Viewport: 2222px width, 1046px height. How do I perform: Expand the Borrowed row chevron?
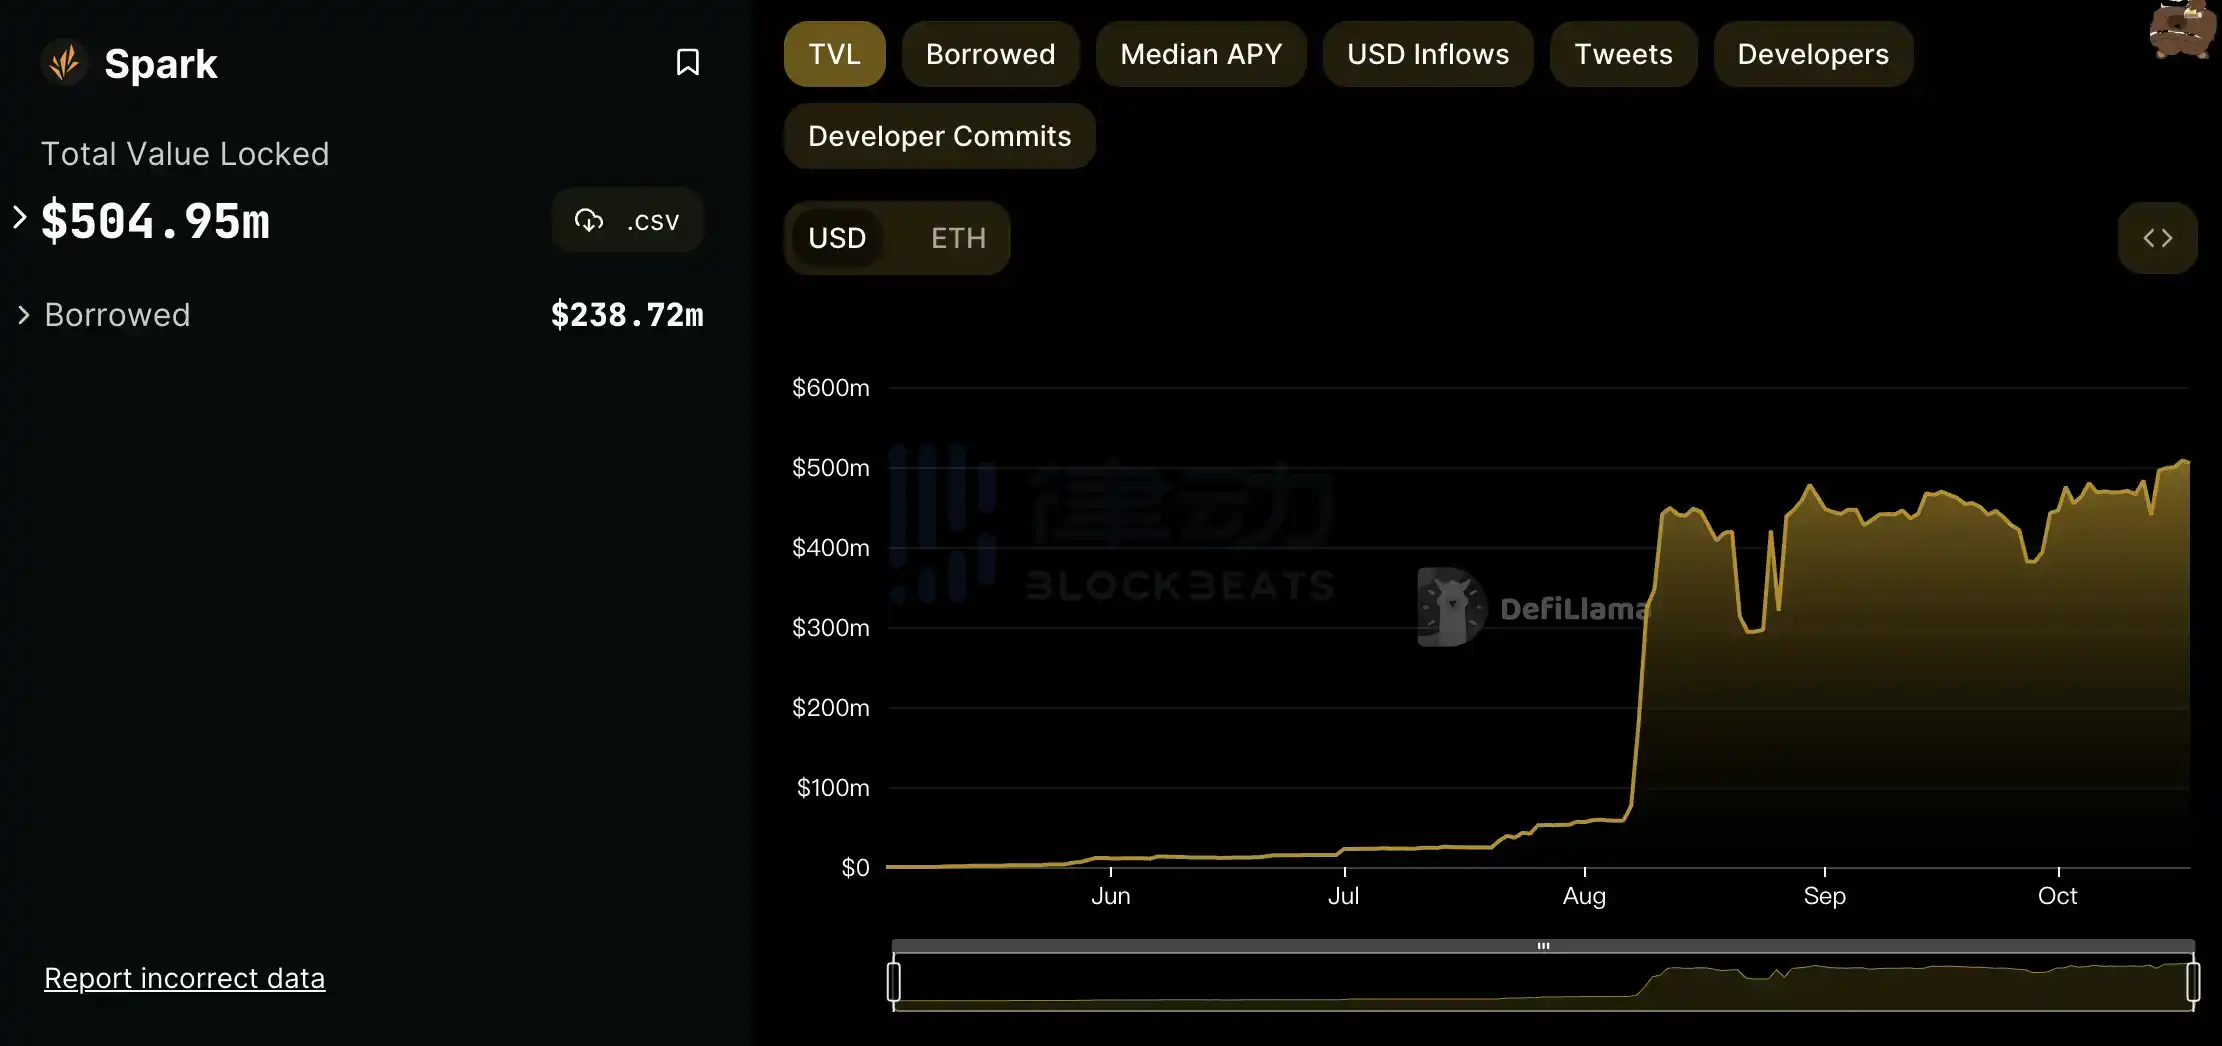point(24,315)
